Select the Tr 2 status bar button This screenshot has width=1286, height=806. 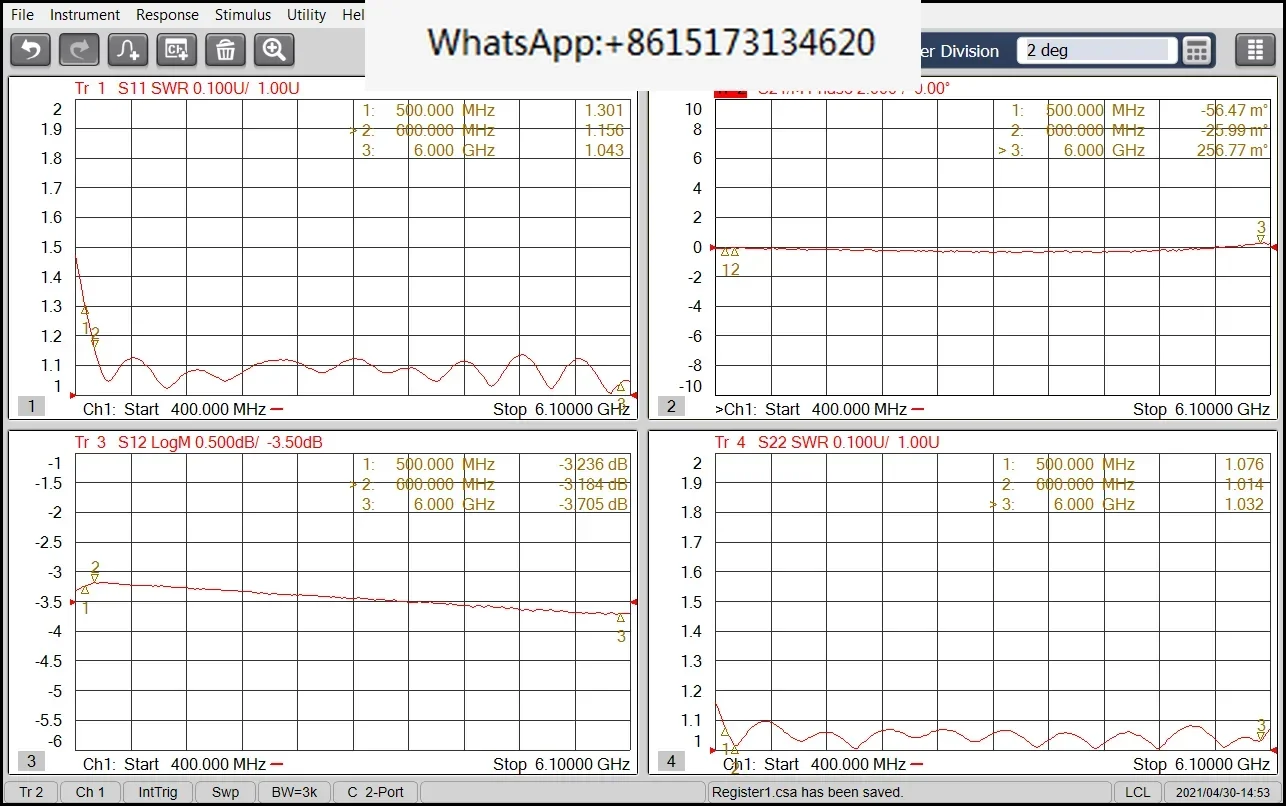click(31, 792)
